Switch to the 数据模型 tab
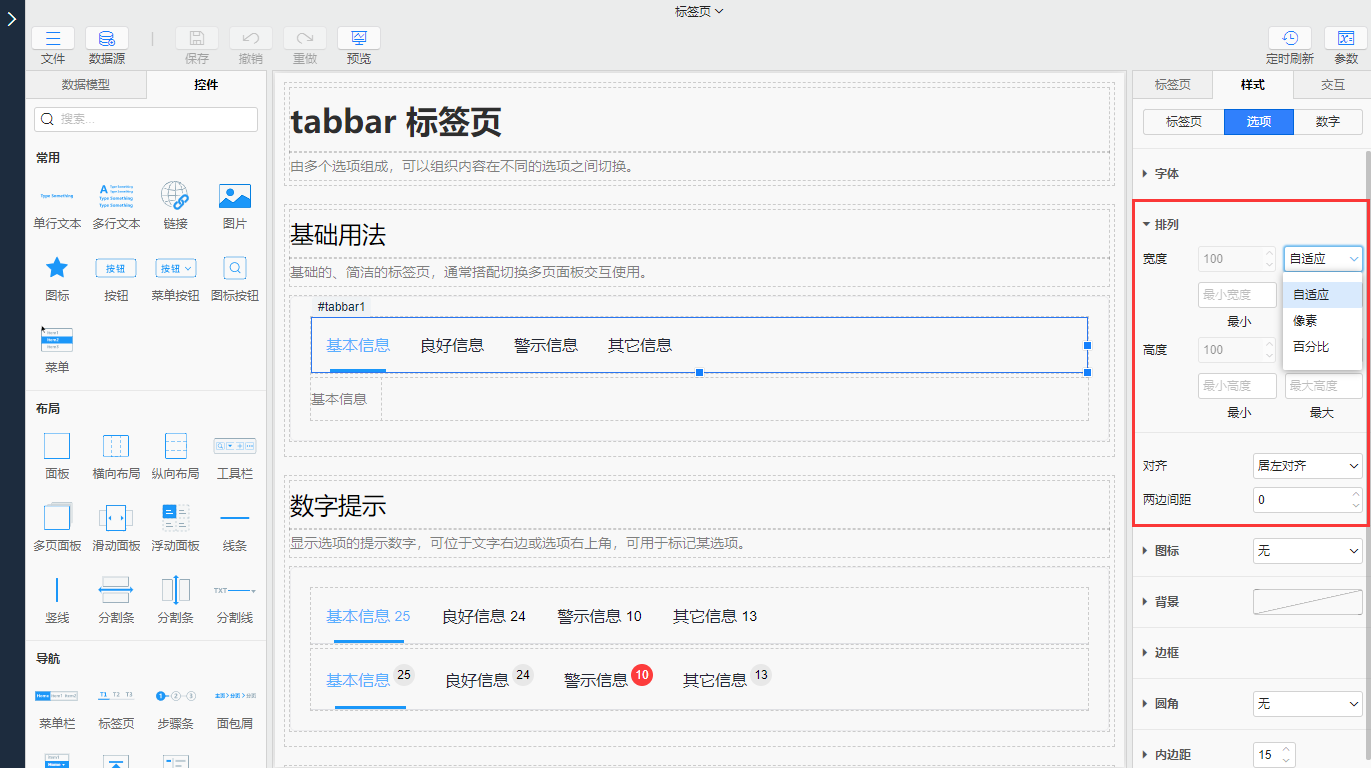Viewport: 1371px width, 768px height. click(x=86, y=85)
